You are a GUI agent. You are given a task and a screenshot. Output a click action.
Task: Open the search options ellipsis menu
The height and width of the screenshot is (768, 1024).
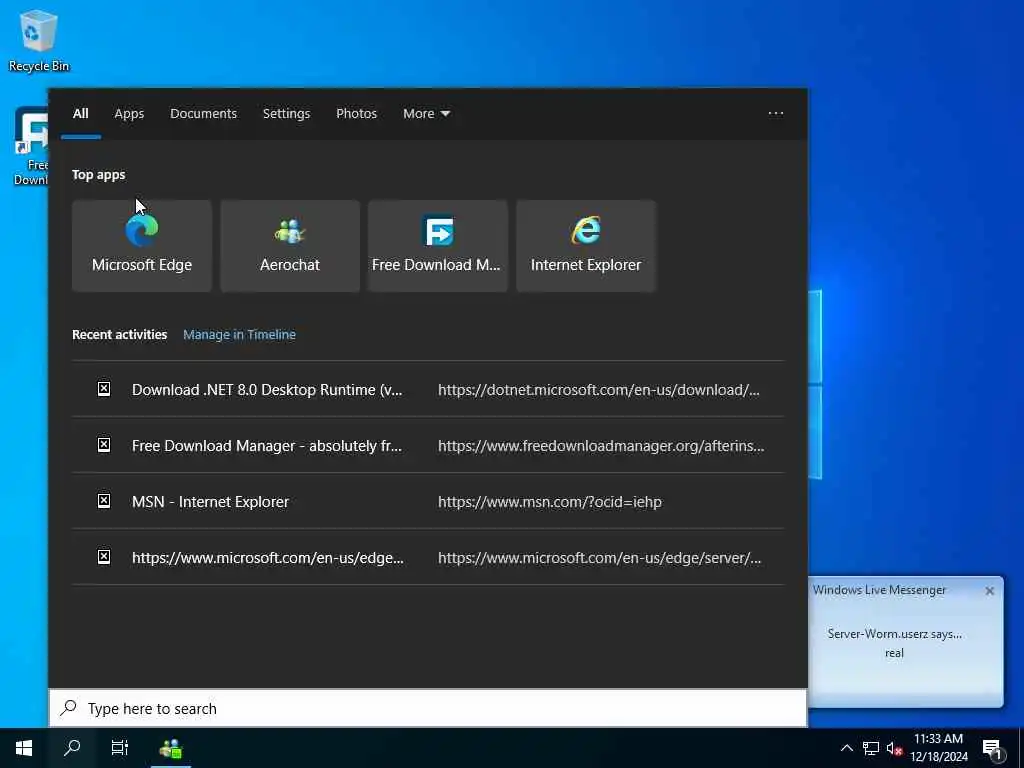point(776,113)
